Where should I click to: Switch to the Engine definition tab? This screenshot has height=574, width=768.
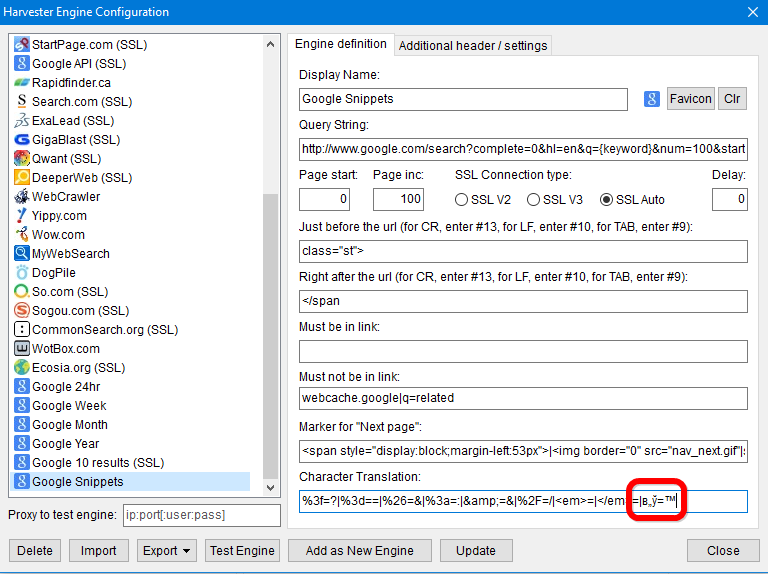[341, 45]
